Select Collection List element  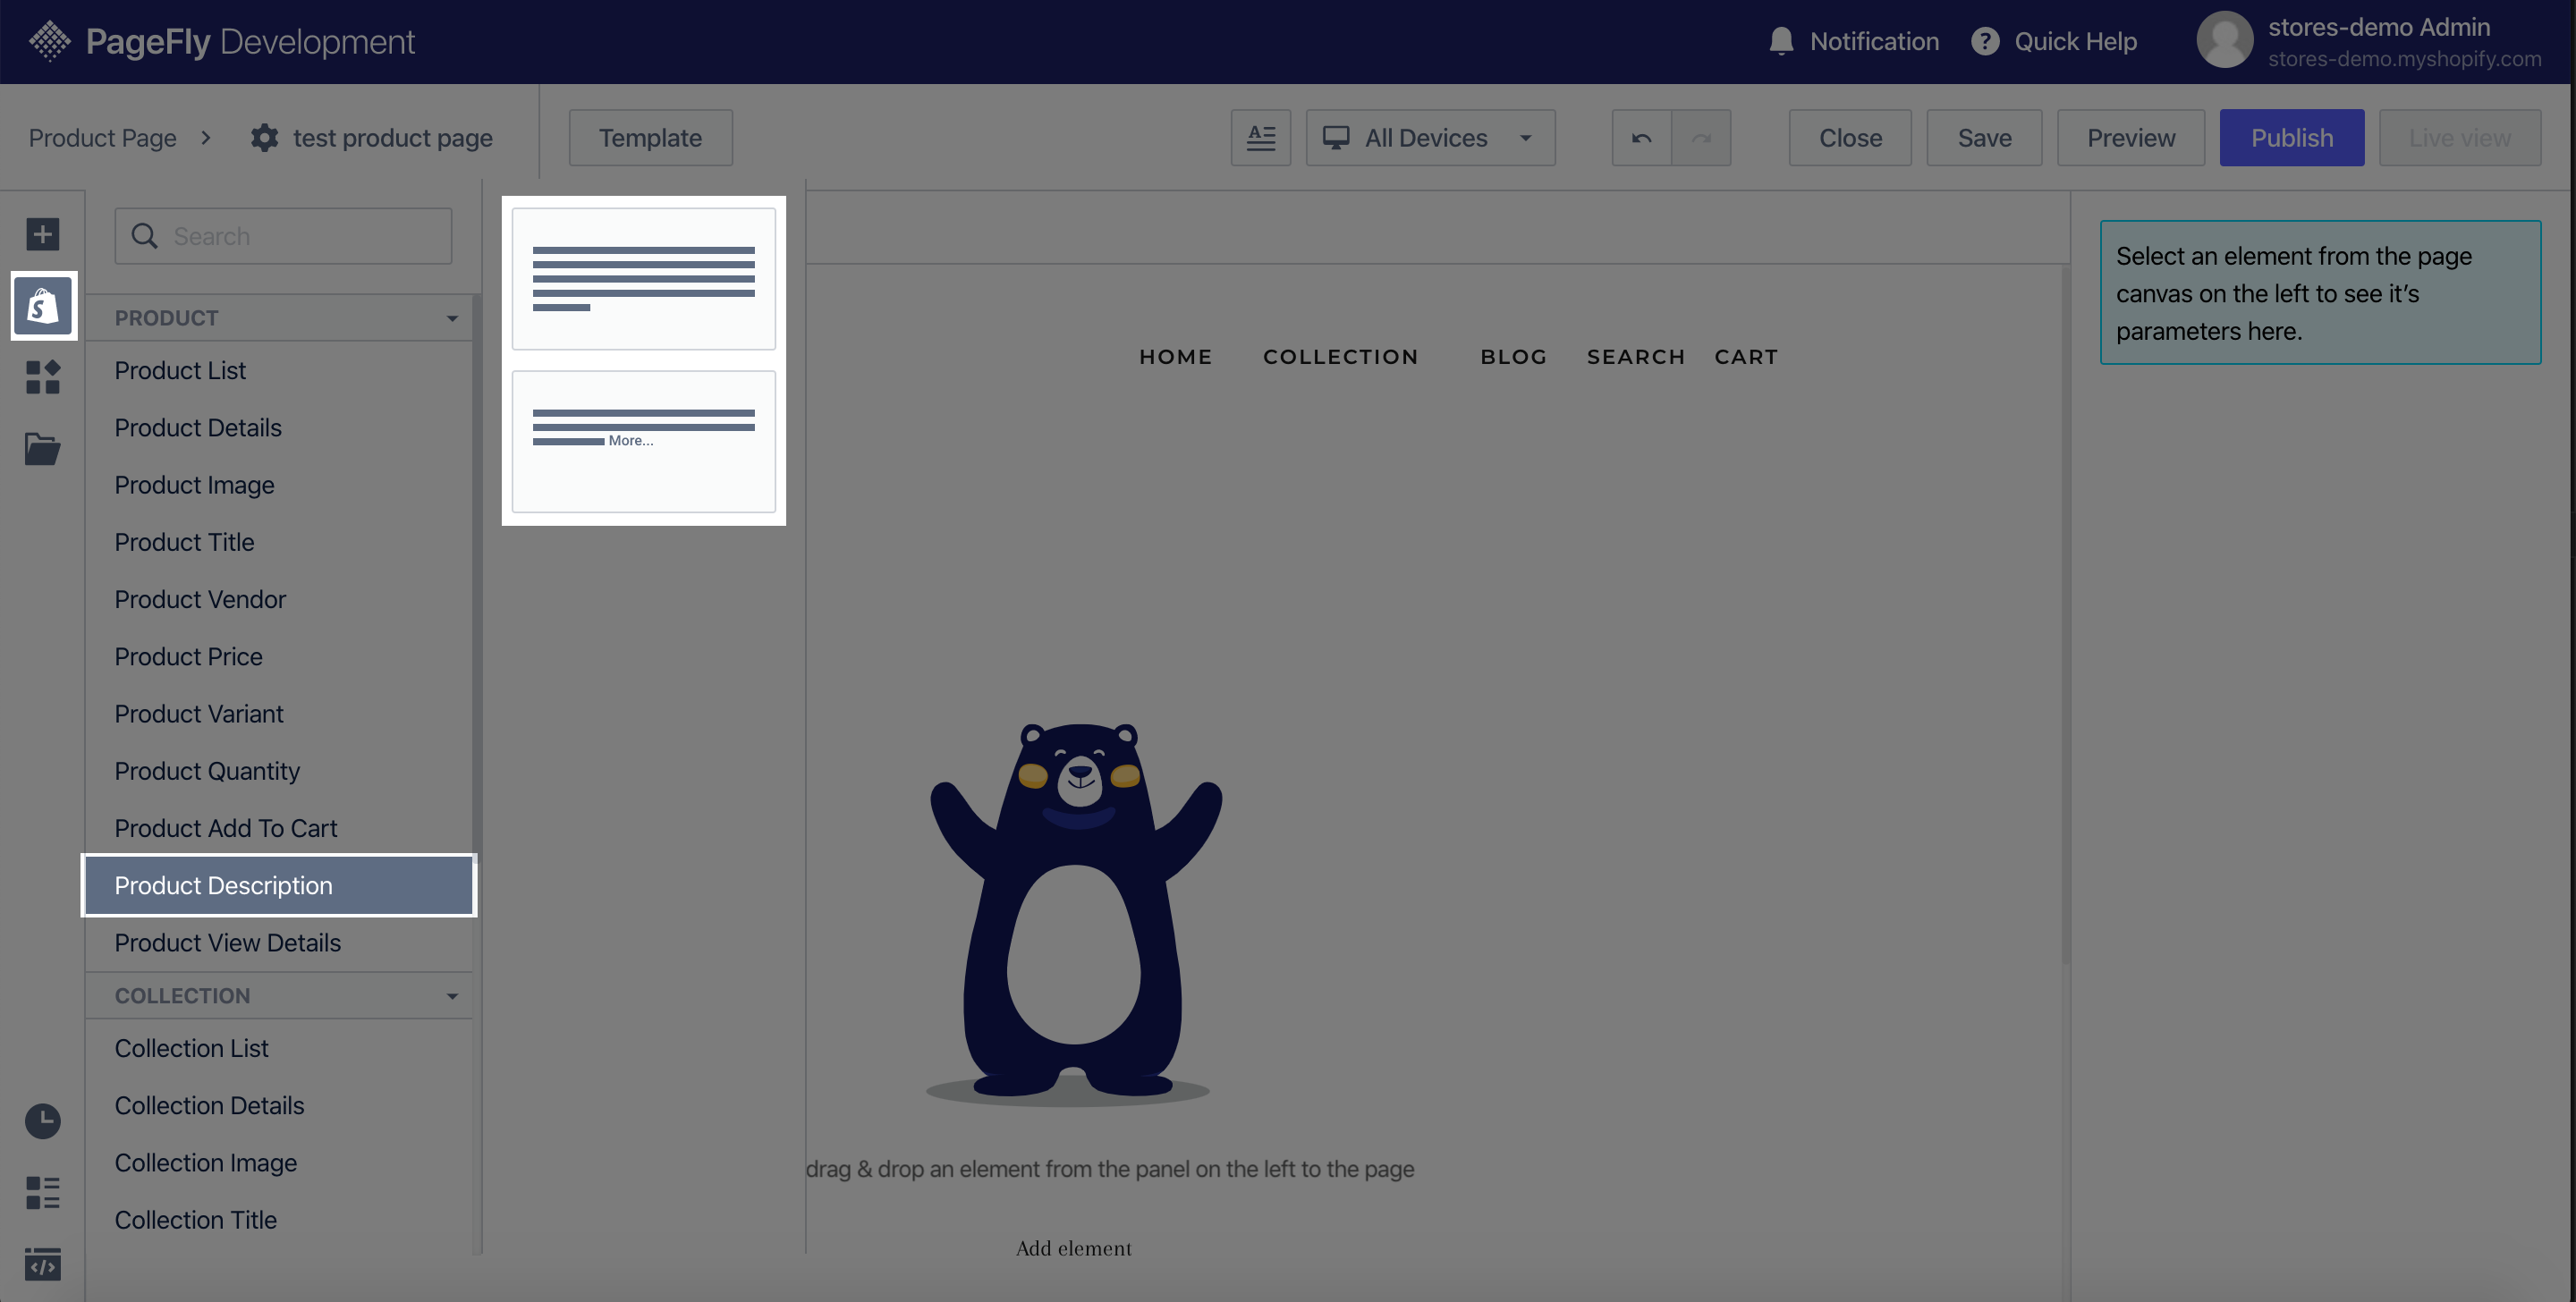tap(279, 1048)
